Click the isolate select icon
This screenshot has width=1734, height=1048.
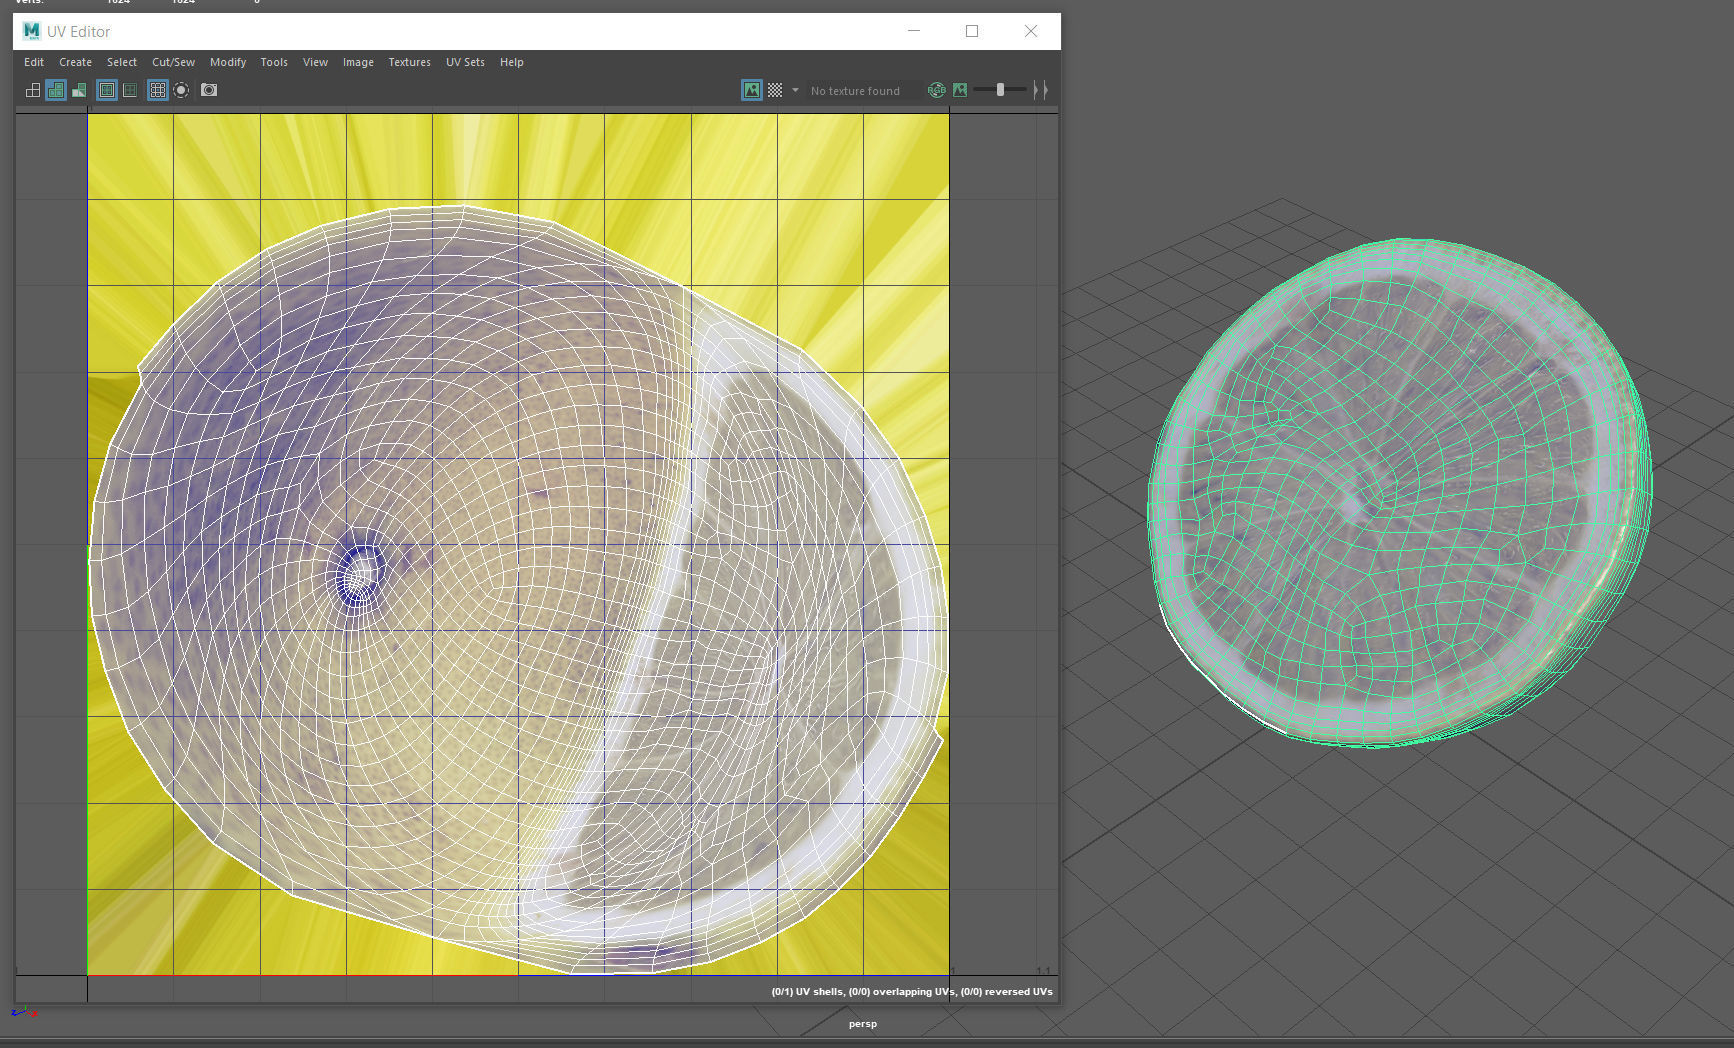pyautogui.click(x=181, y=90)
